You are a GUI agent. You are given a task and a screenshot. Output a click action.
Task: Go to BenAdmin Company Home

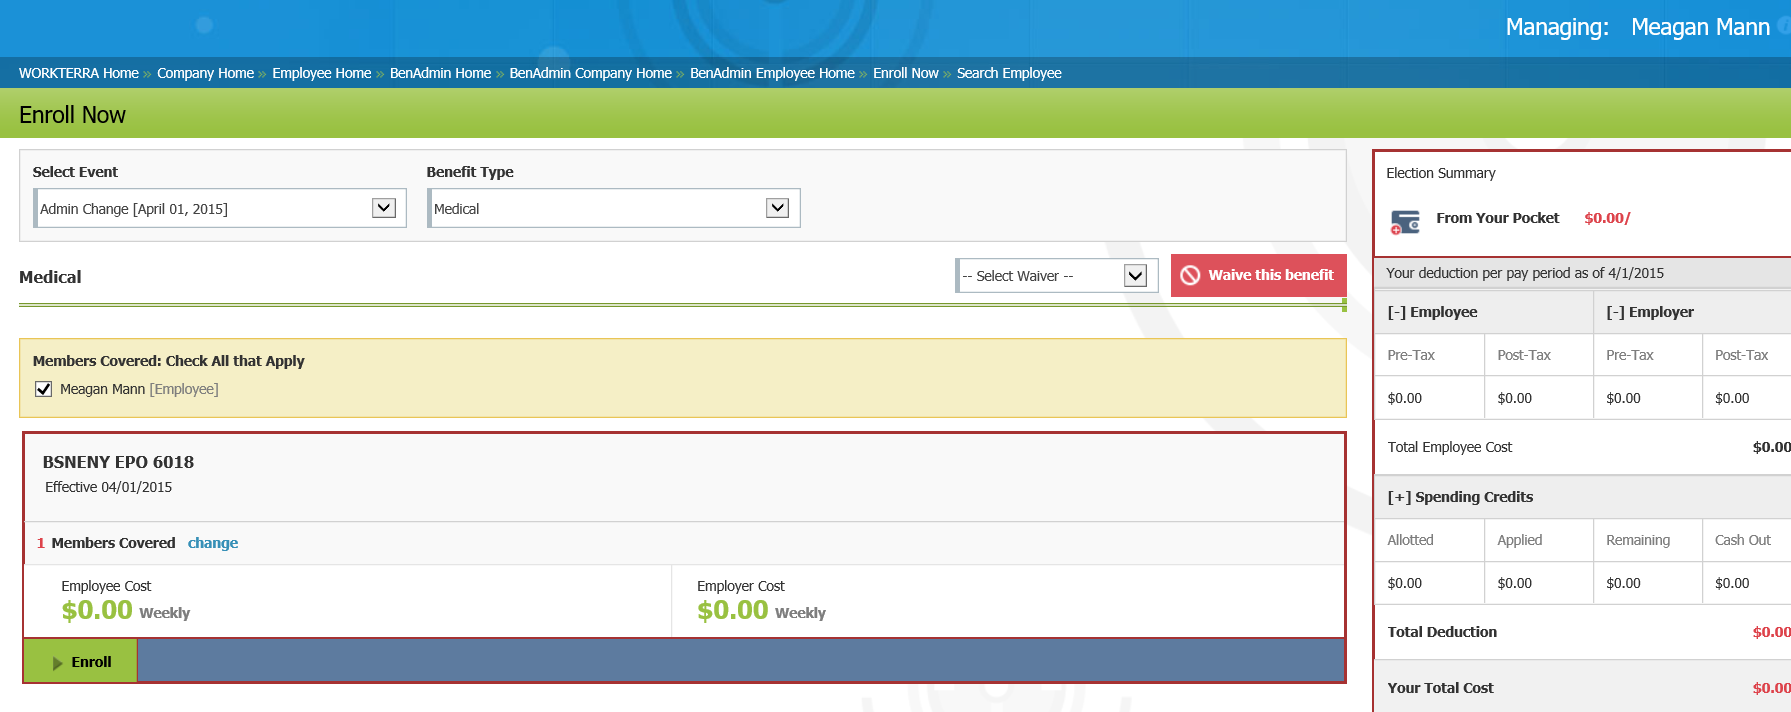(x=590, y=73)
